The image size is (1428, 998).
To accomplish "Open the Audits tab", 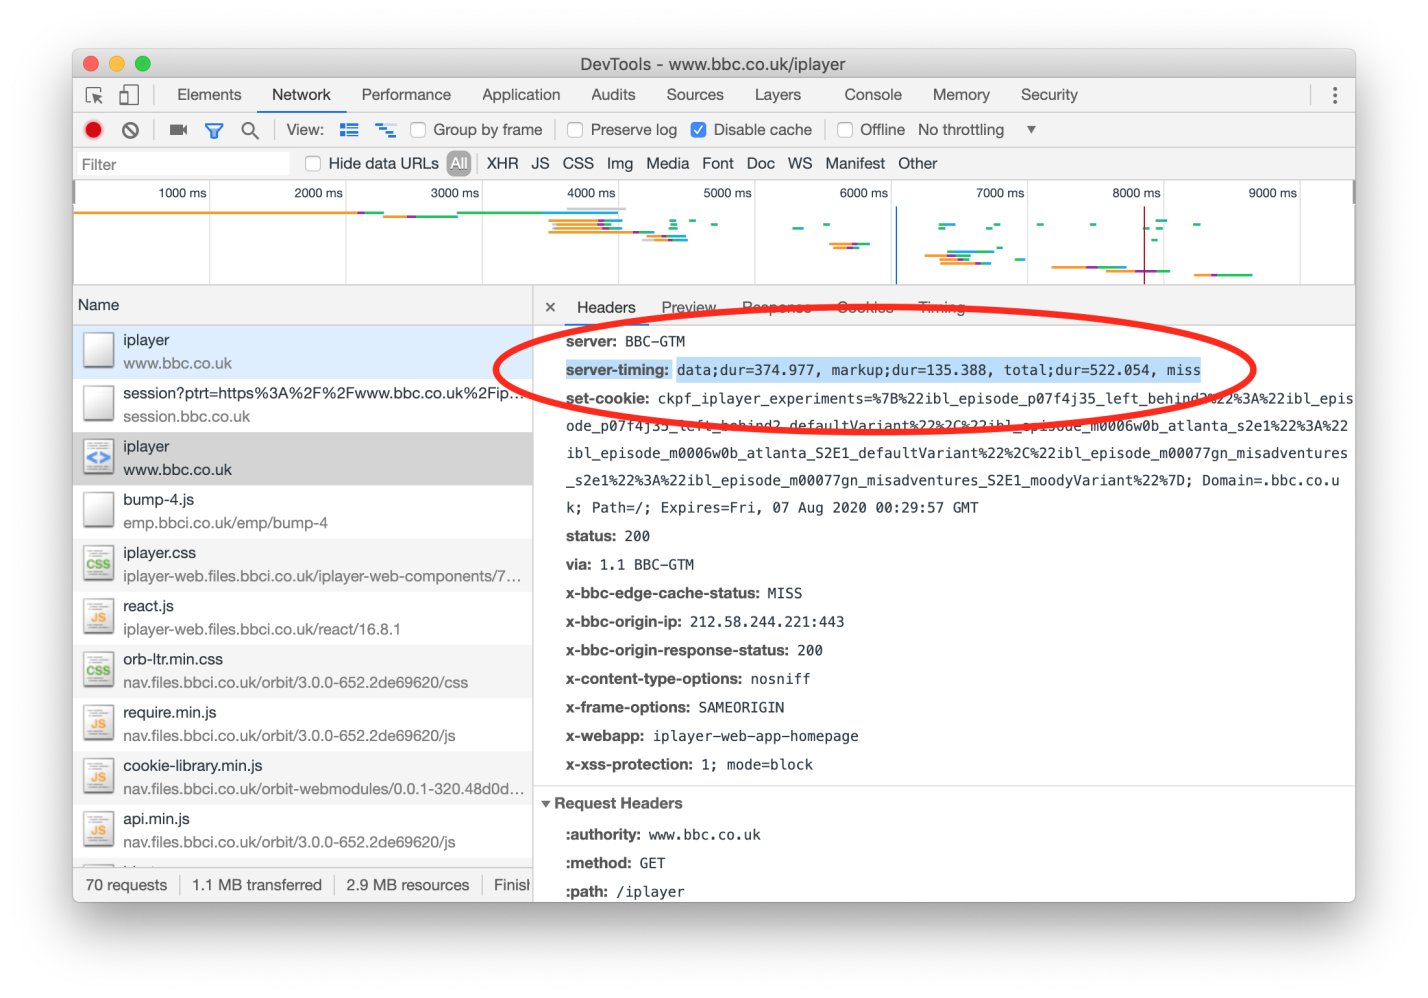I will (x=613, y=95).
